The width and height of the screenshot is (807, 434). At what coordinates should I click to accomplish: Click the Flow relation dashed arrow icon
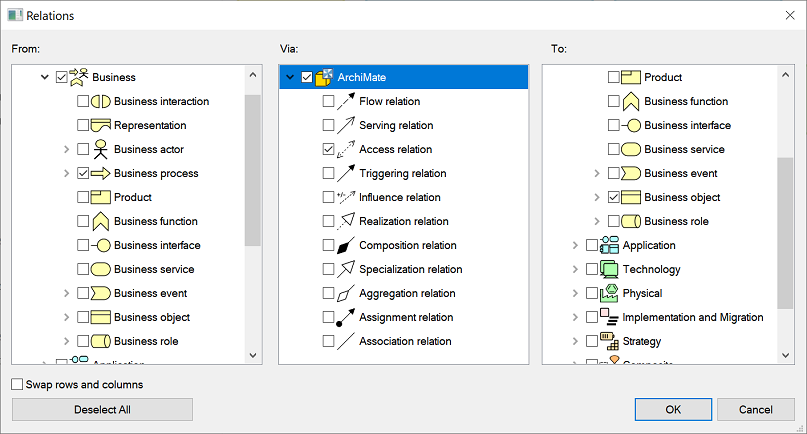point(345,101)
